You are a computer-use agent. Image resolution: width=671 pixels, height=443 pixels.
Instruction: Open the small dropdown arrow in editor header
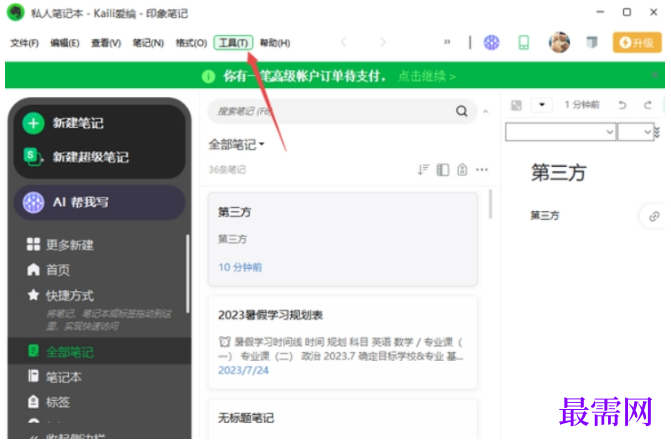point(542,105)
